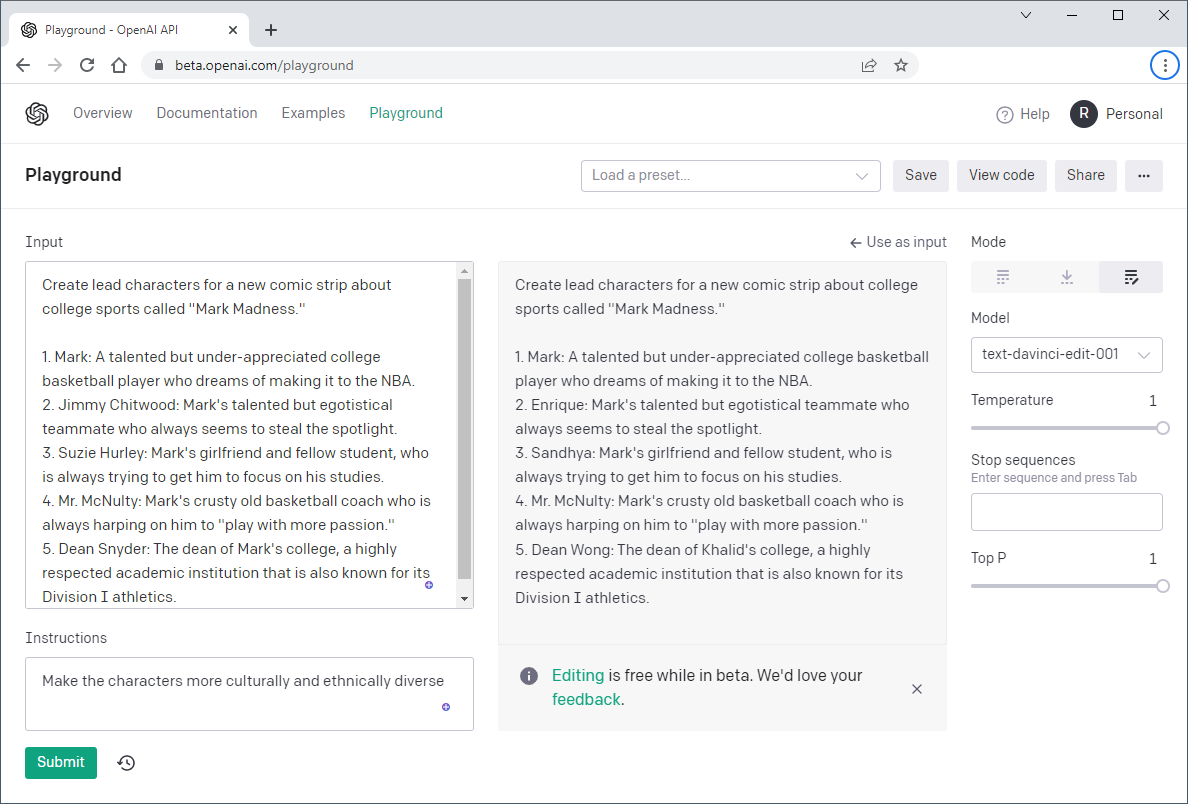Click the Top P value 1

[x=1152, y=559]
